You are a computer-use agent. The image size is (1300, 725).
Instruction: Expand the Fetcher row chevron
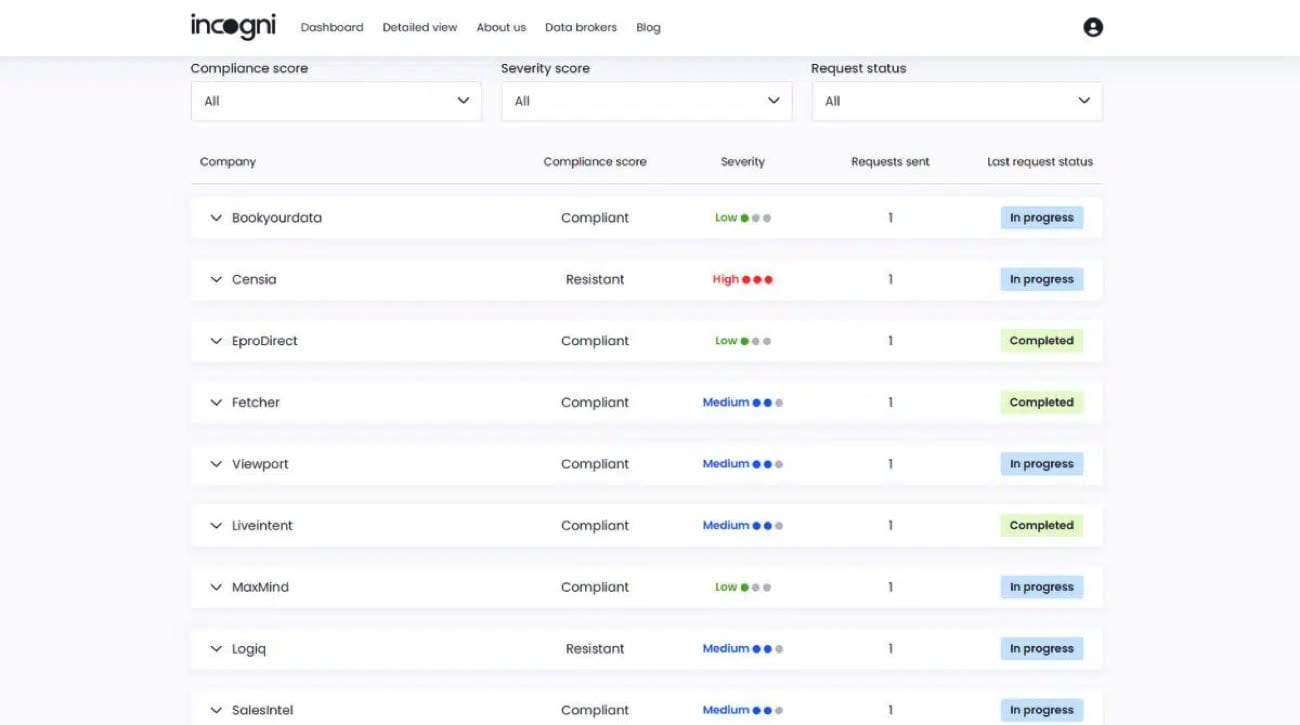pyautogui.click(x=216, y=403)
